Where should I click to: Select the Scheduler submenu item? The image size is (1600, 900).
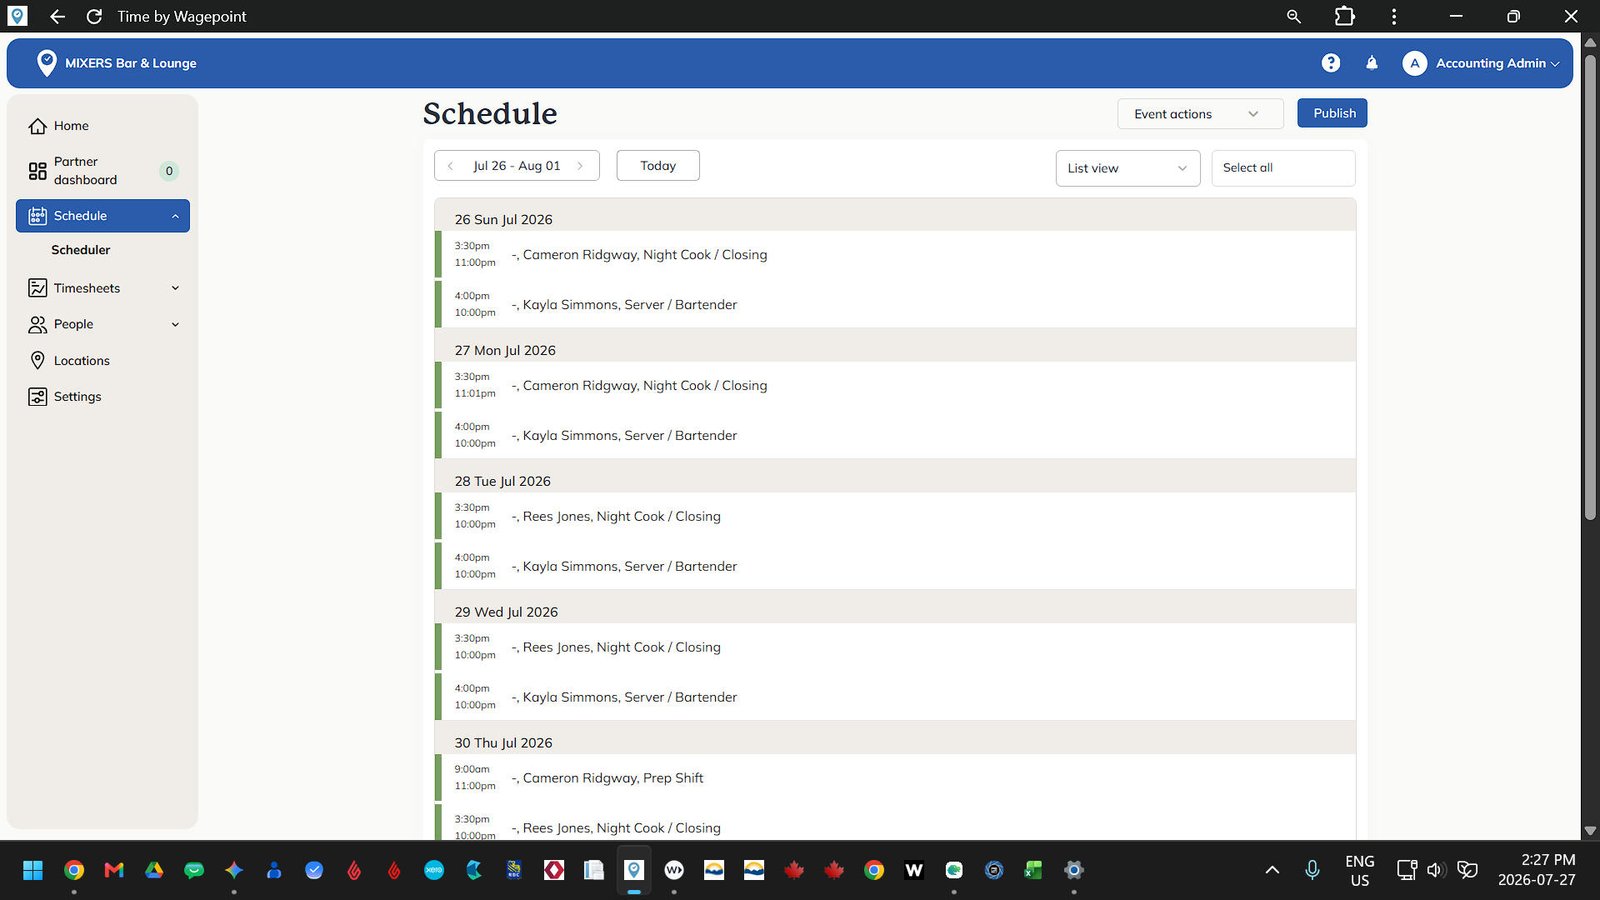(x=81, y=250)
